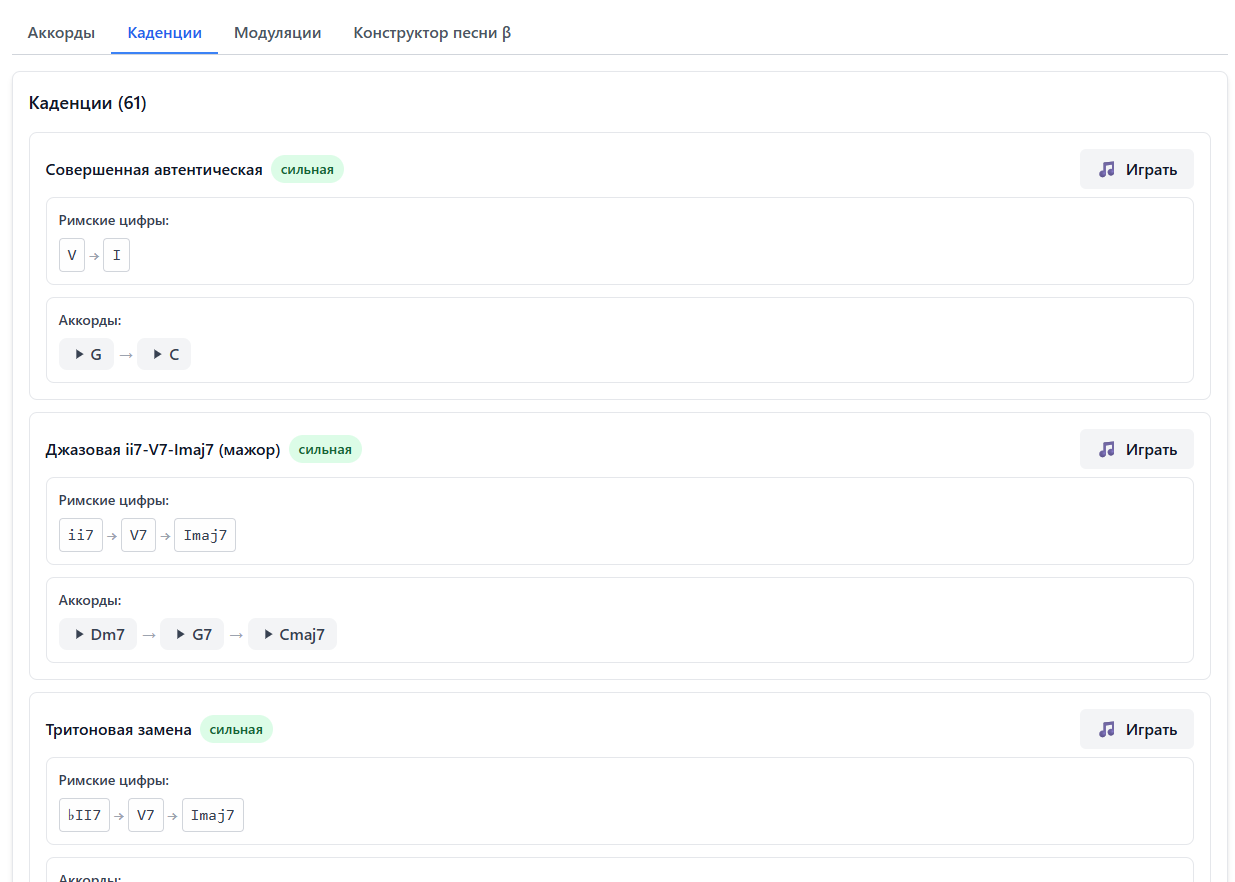Select the Каденции tab
1235x882 pixels.
pyautogui.click(x=164, y=33)
